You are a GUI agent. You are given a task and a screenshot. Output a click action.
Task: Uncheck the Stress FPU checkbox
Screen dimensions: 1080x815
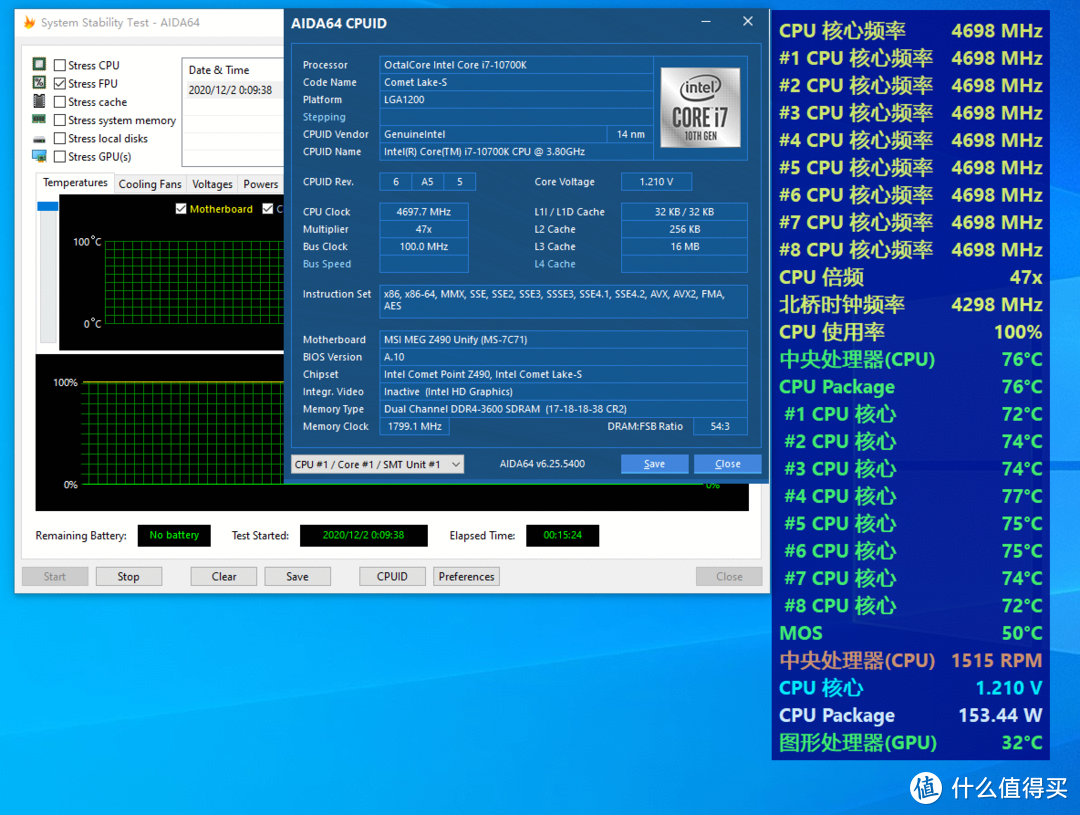coord(60,83)
